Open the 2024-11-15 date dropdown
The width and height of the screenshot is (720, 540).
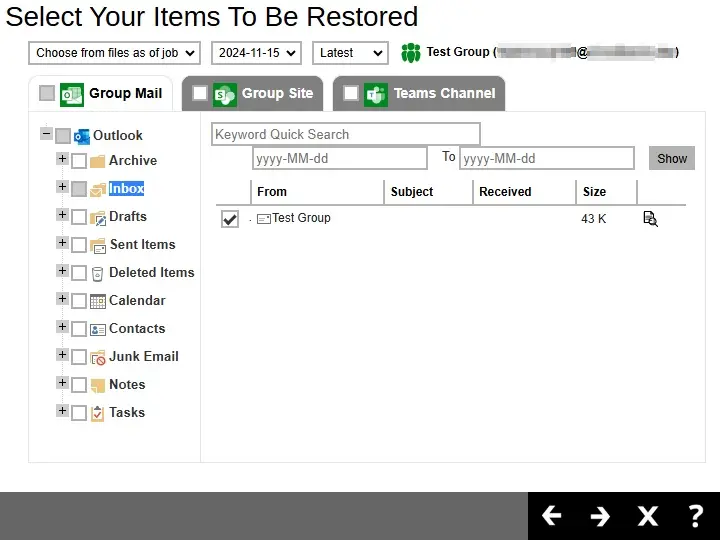[x=256, y=53]
